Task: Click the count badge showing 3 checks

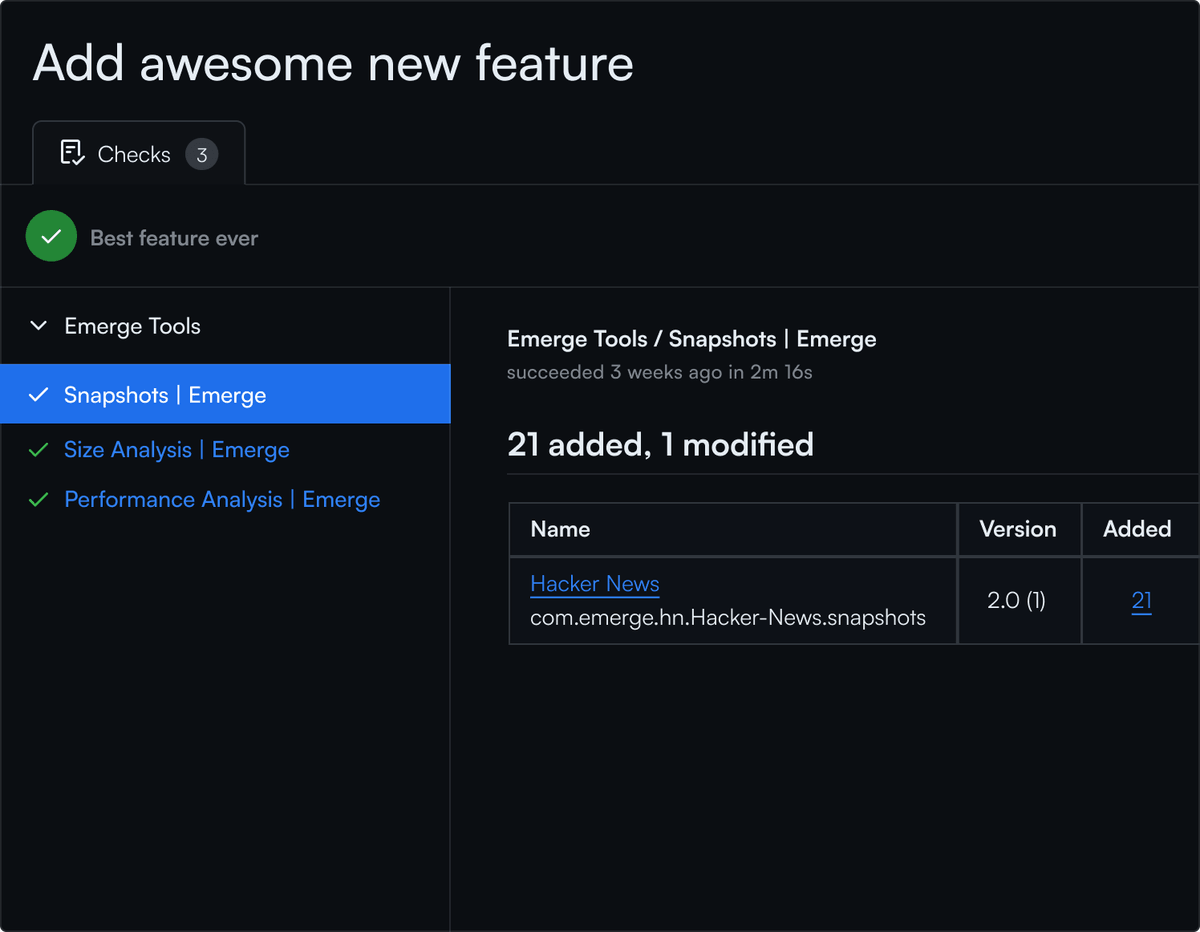Action: click(203, 154)
